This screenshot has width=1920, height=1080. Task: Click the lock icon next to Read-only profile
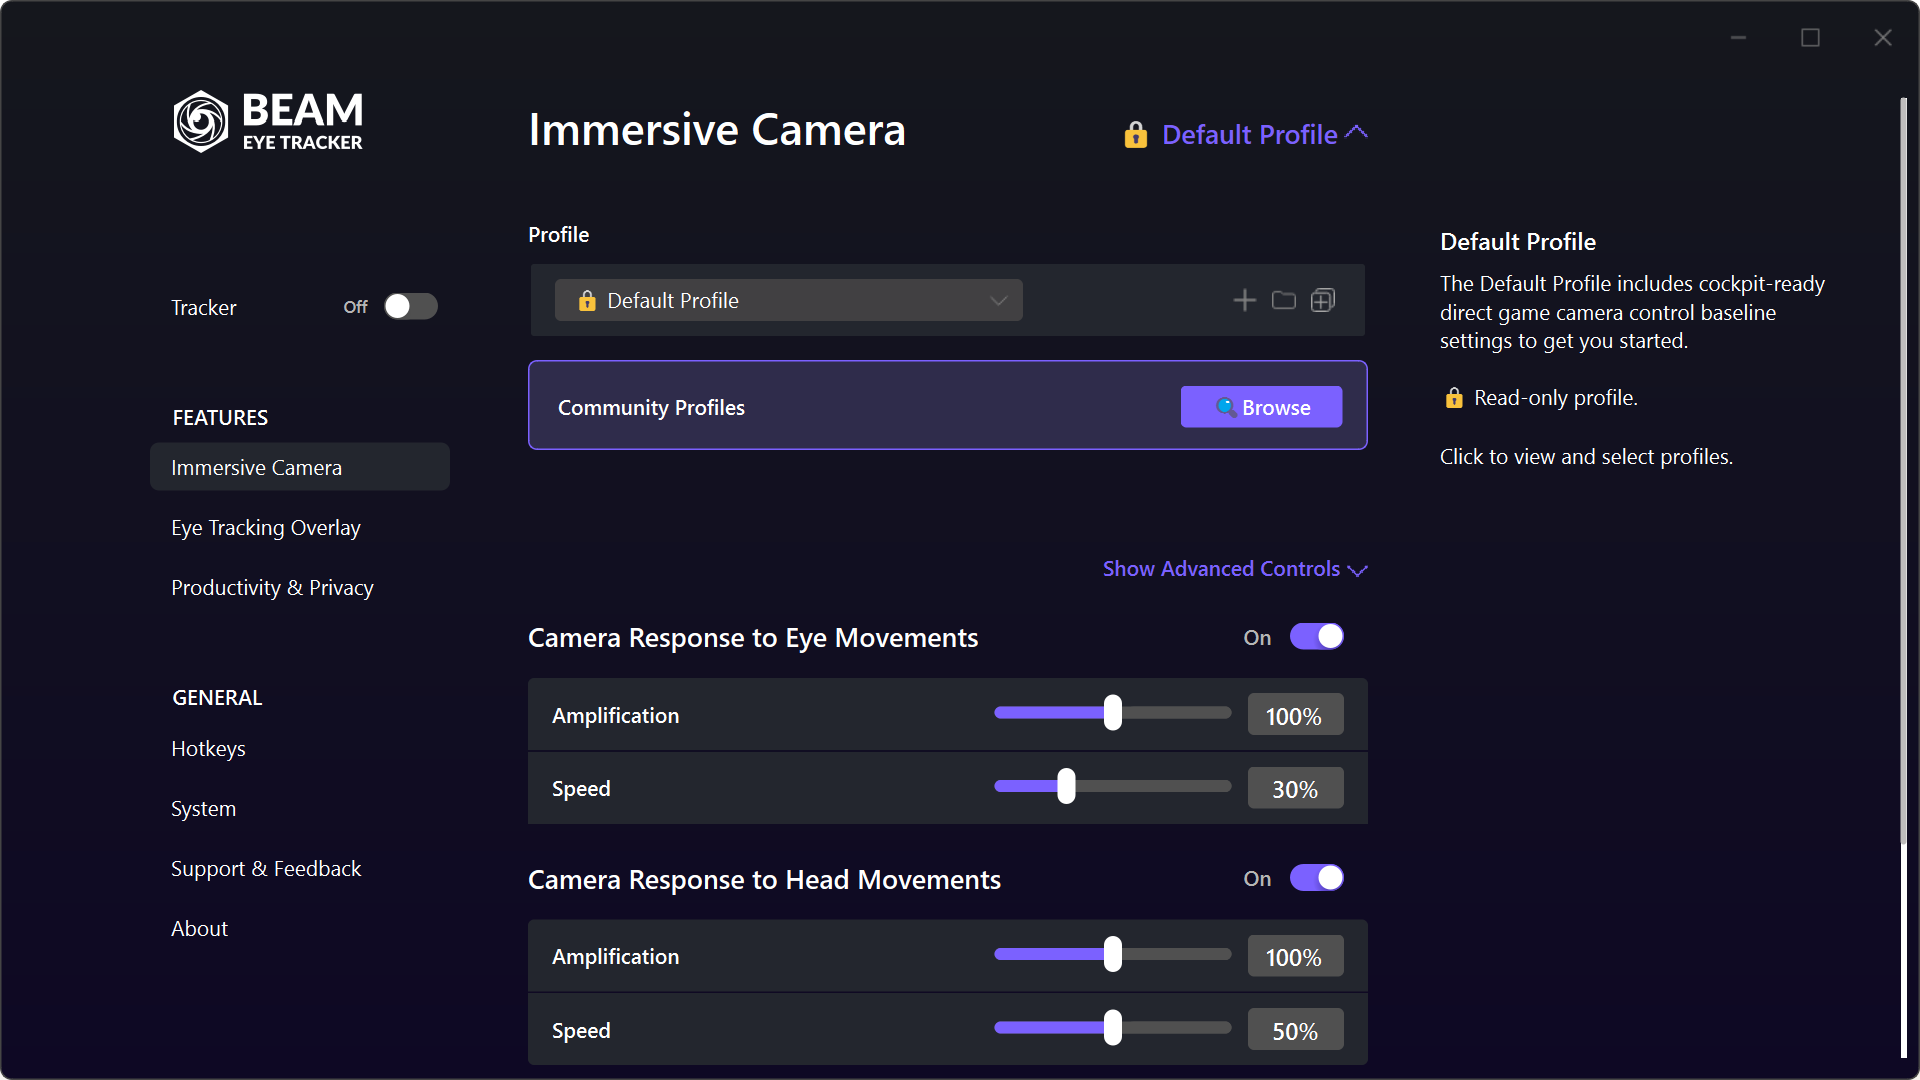(x=1454, y=398)
